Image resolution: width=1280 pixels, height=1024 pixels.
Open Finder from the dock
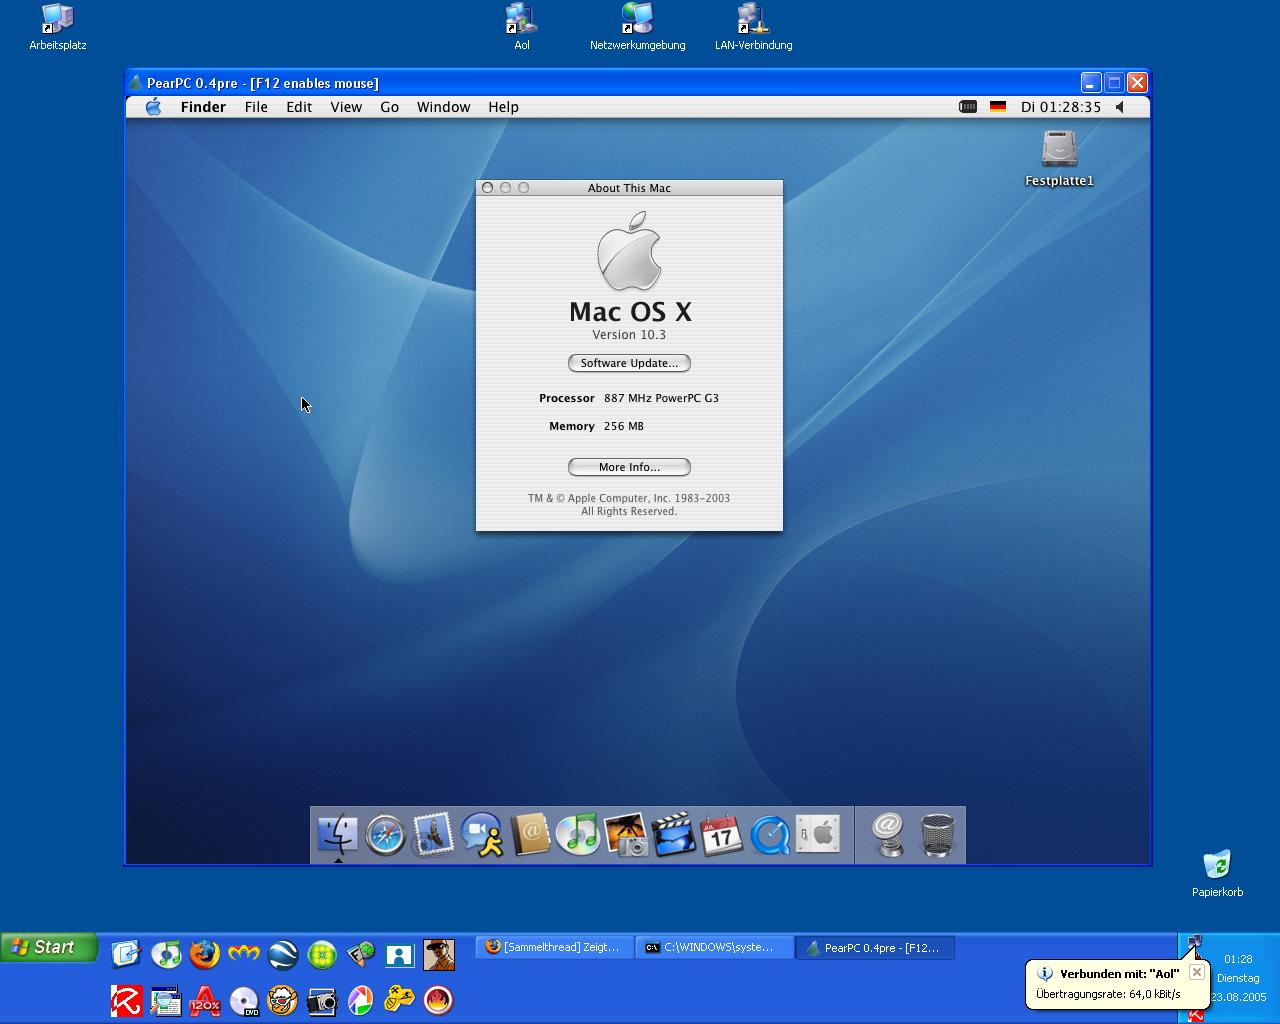point(337,834)
